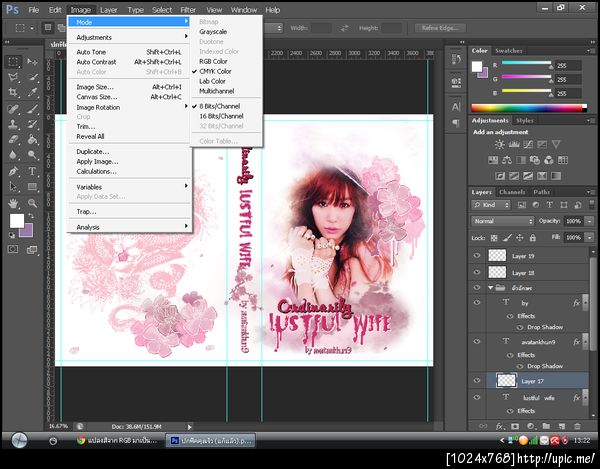
Task: Select the Eyedropper tool
Action: [x=32, y=93]
